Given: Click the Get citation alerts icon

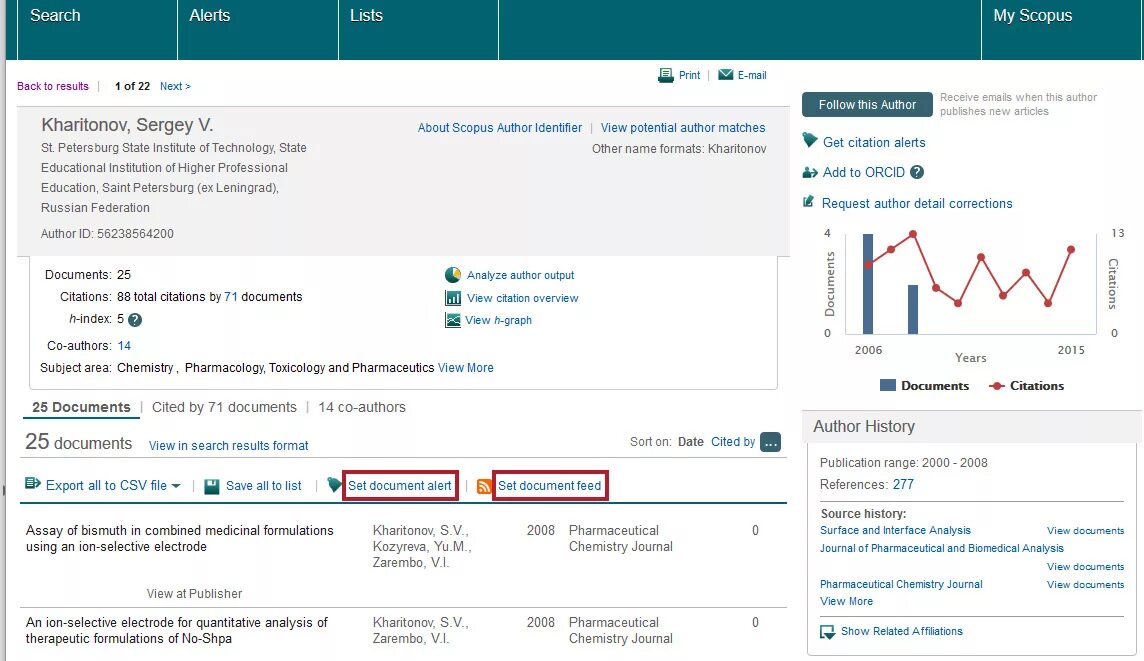Looking at the screenshot, I should point(810,141).
